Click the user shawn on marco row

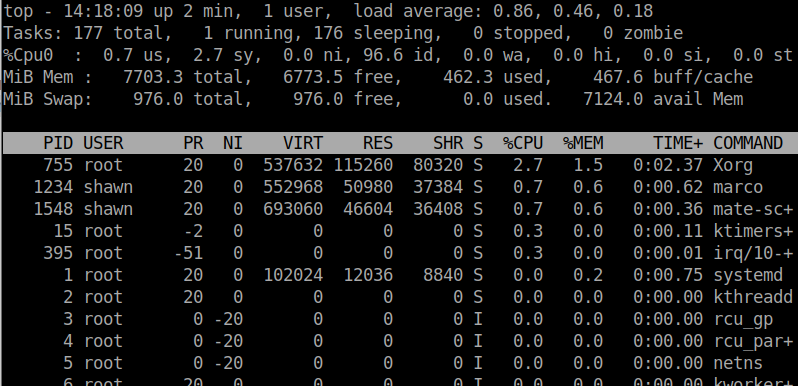[108, 187]
